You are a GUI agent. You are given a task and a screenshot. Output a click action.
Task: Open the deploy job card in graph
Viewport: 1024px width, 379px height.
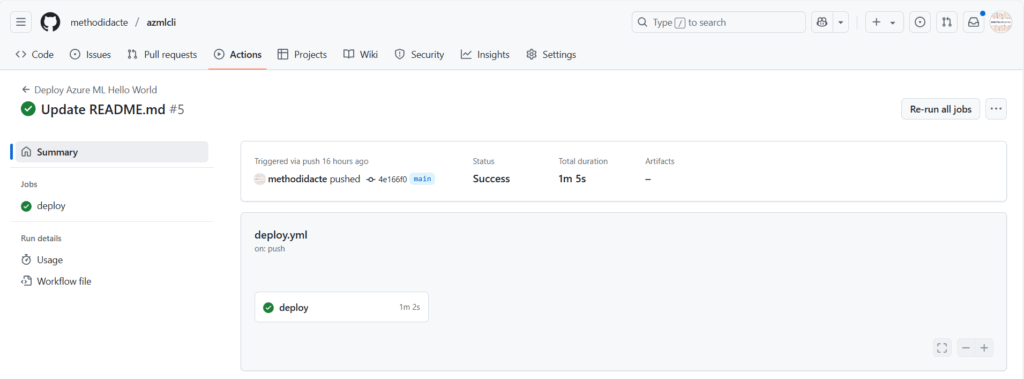tap(342, 307)
